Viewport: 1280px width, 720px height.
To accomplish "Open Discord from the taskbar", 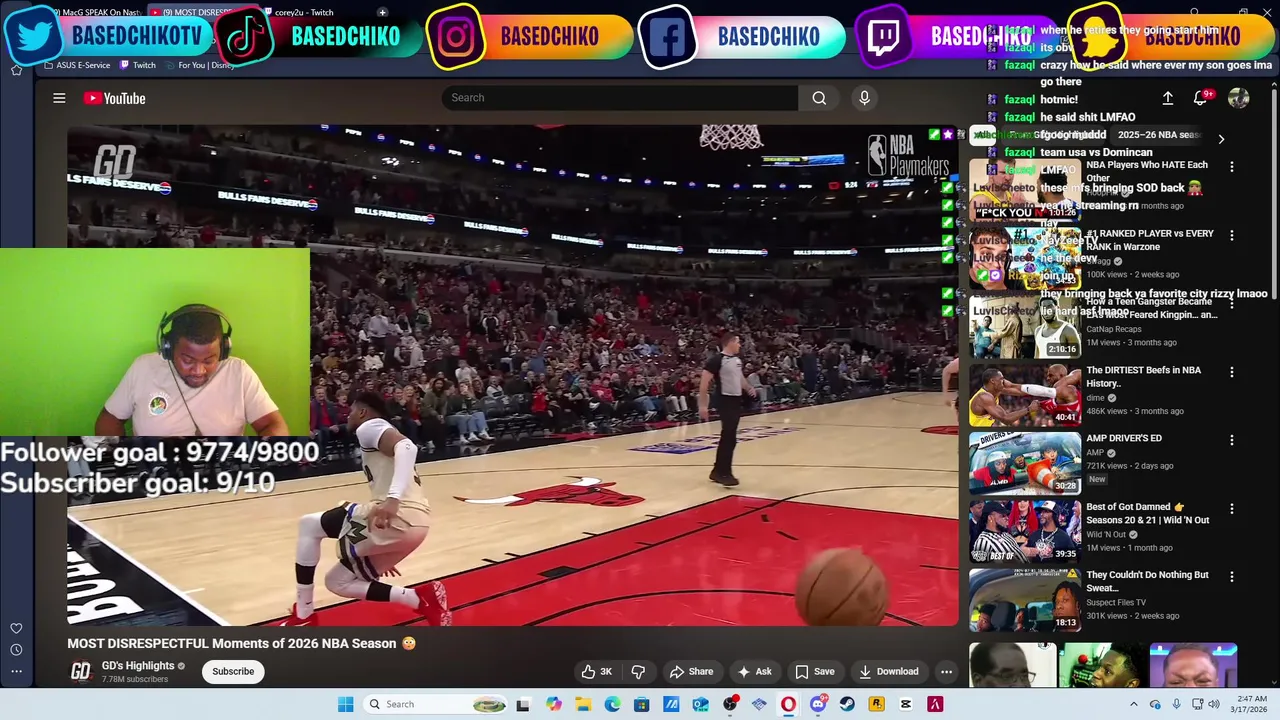I will [818, 704].
